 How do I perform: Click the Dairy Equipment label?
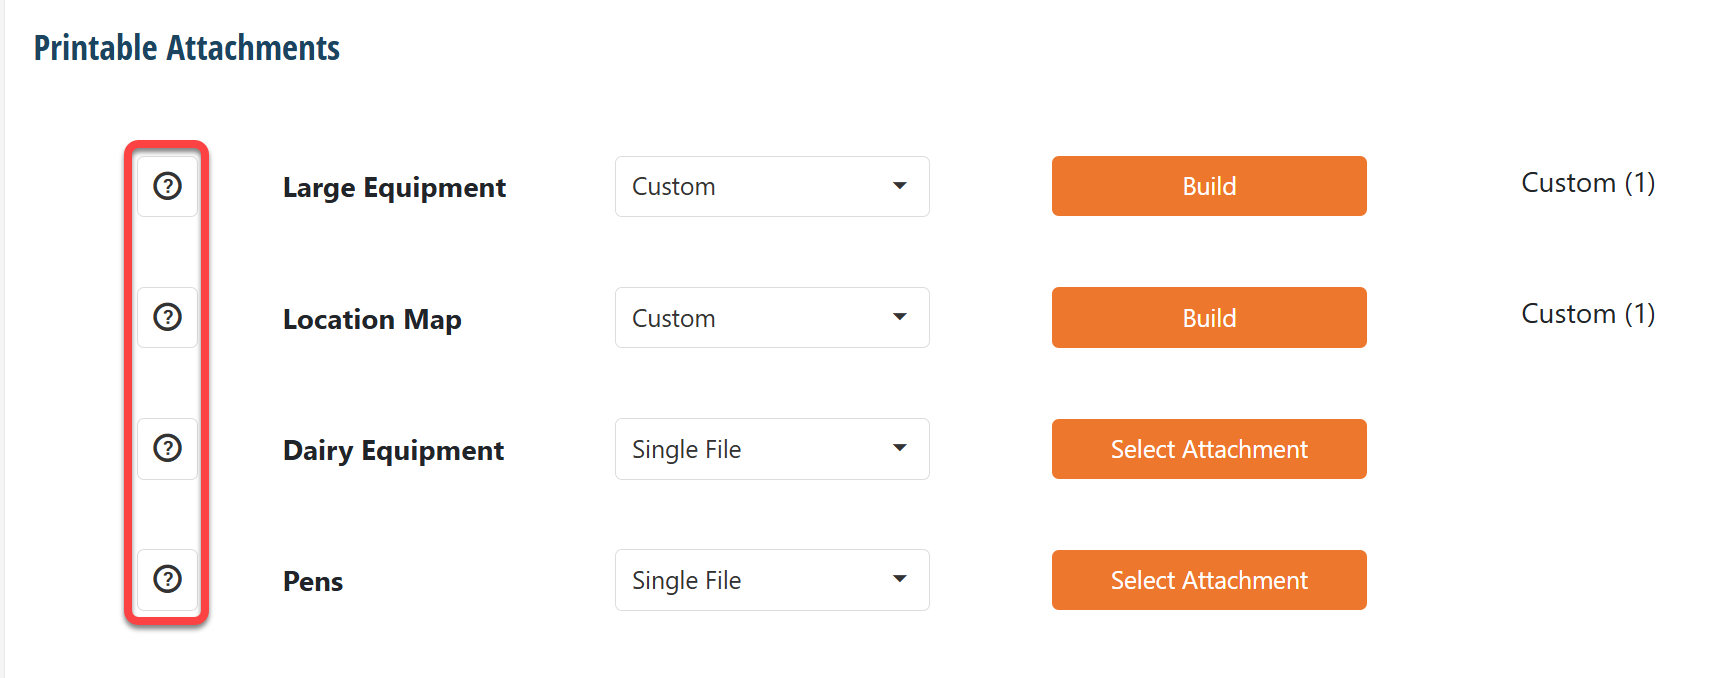click(x=393, y=451)
